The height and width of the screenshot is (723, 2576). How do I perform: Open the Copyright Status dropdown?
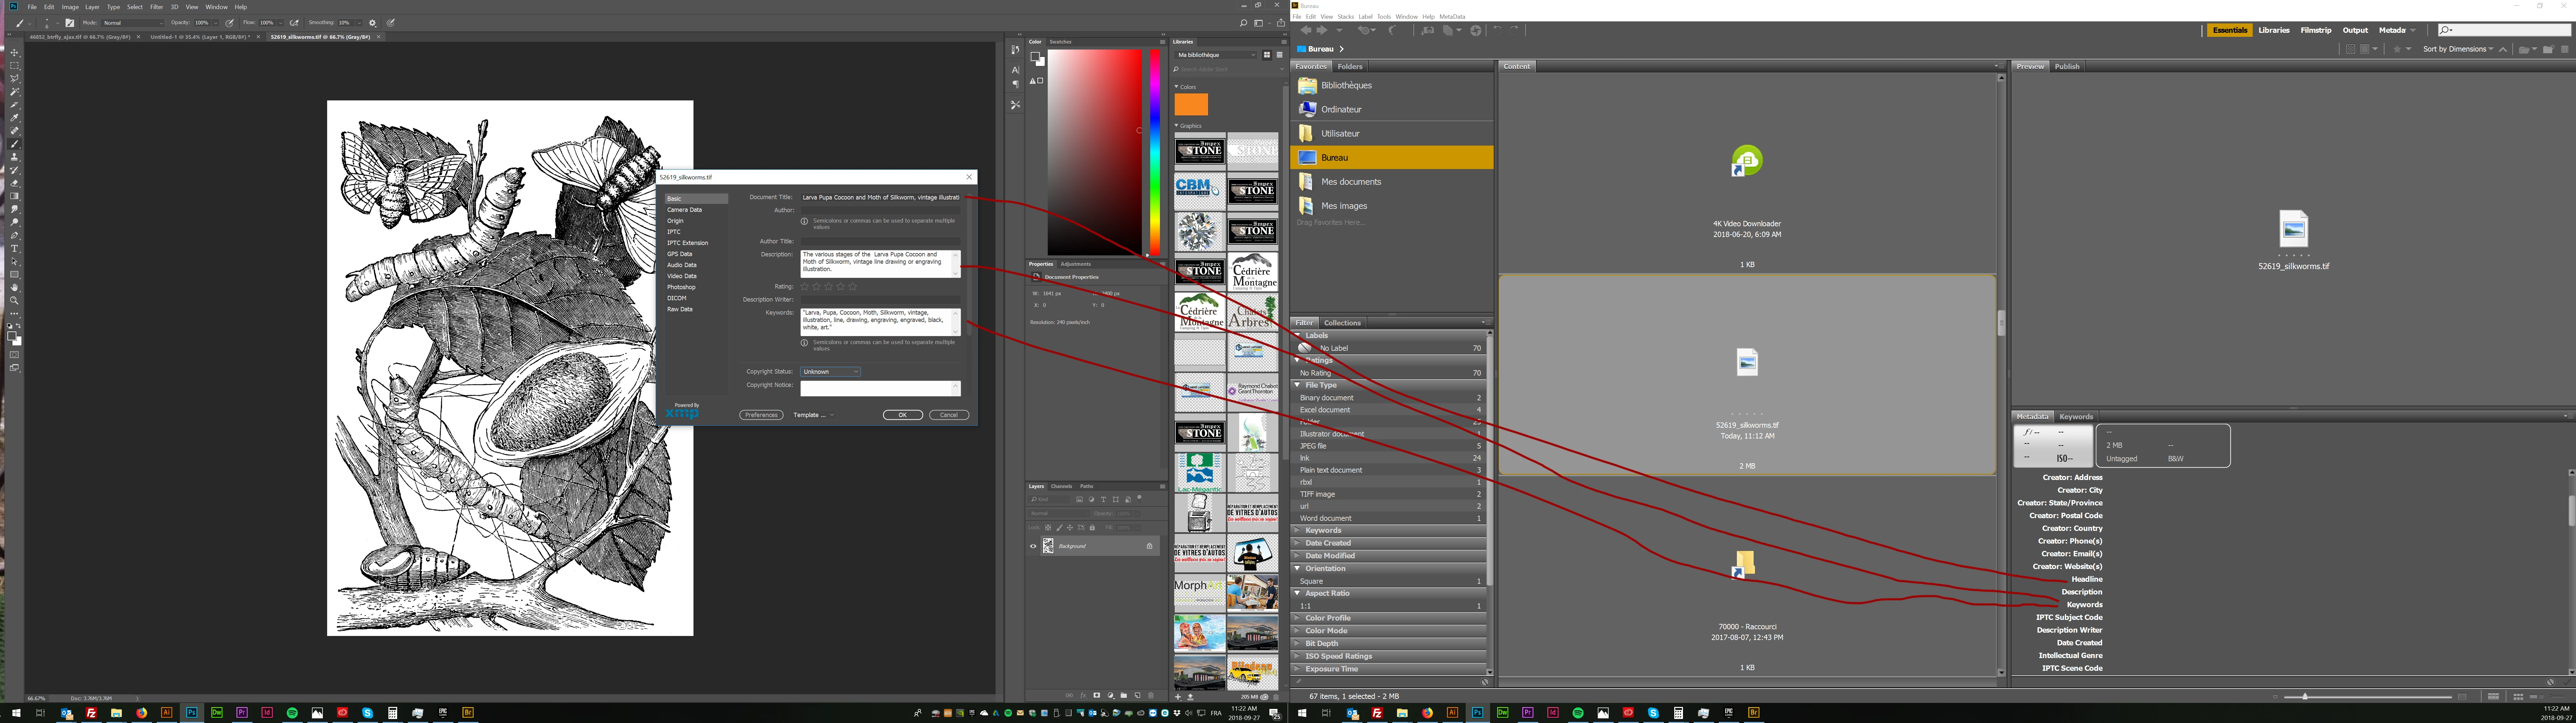pos(830,372)
